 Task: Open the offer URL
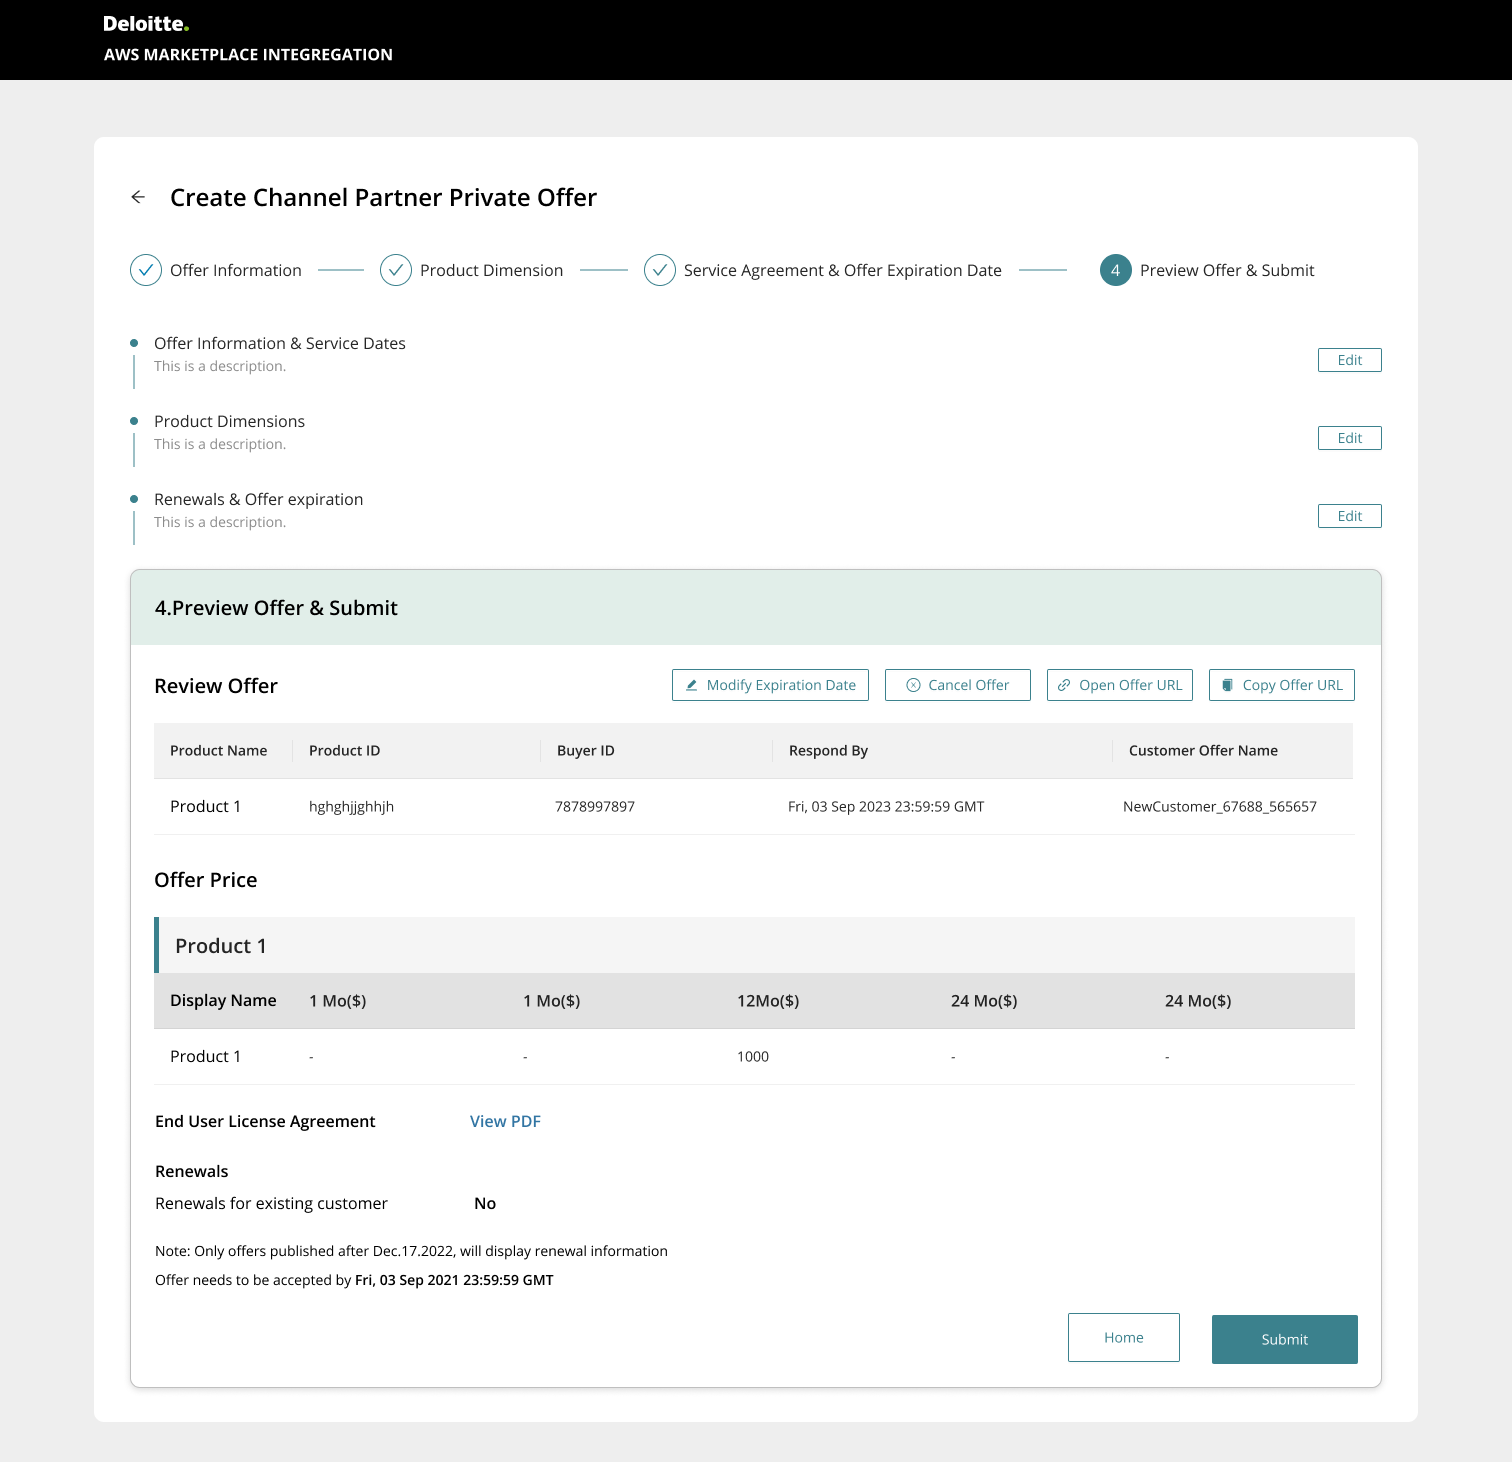pos(1120,685)
